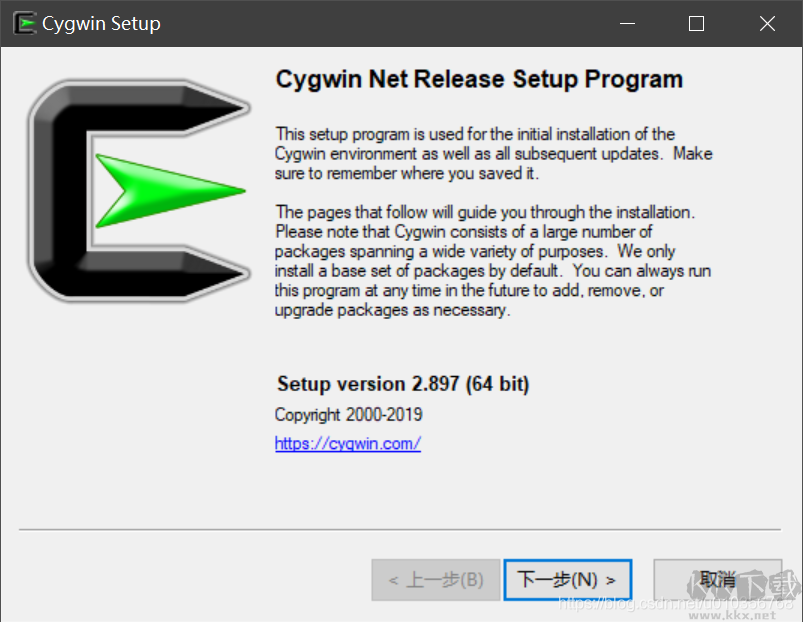803x622 pixels.
Task: Click the "Cygwin Net Release Setup Program" heading
Action: click(479, 79)
